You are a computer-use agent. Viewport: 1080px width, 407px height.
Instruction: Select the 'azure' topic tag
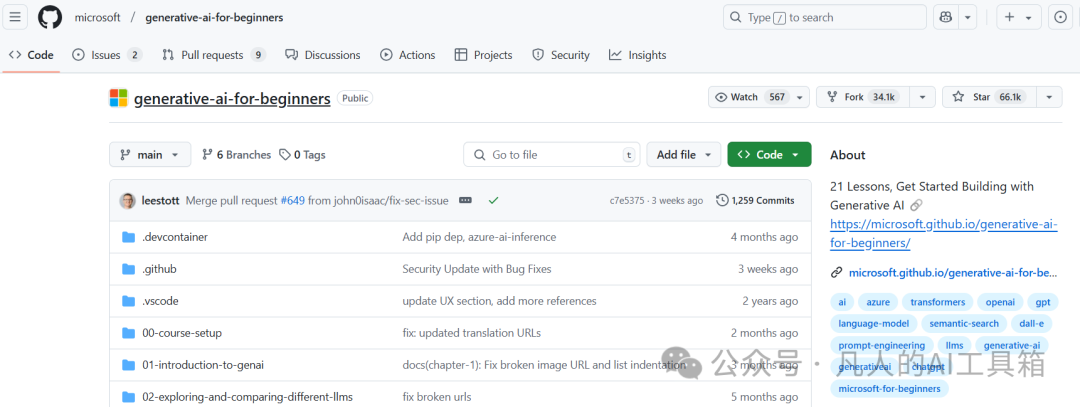(x=878, y=302)
